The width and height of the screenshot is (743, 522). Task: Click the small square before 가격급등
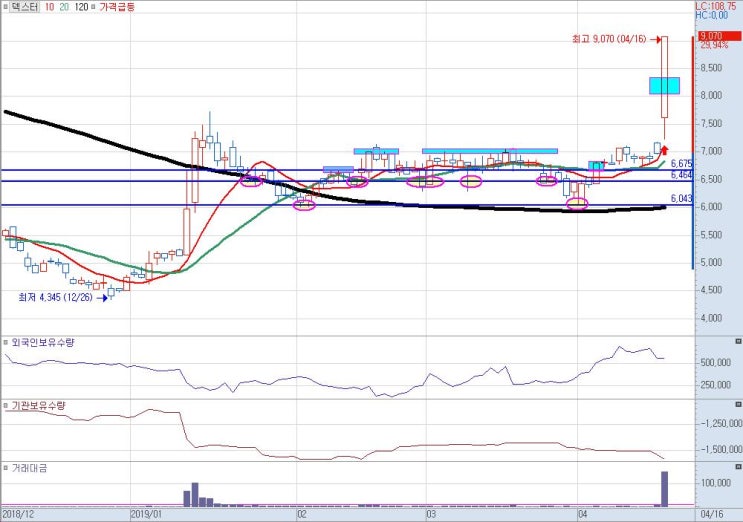(93, 7)
